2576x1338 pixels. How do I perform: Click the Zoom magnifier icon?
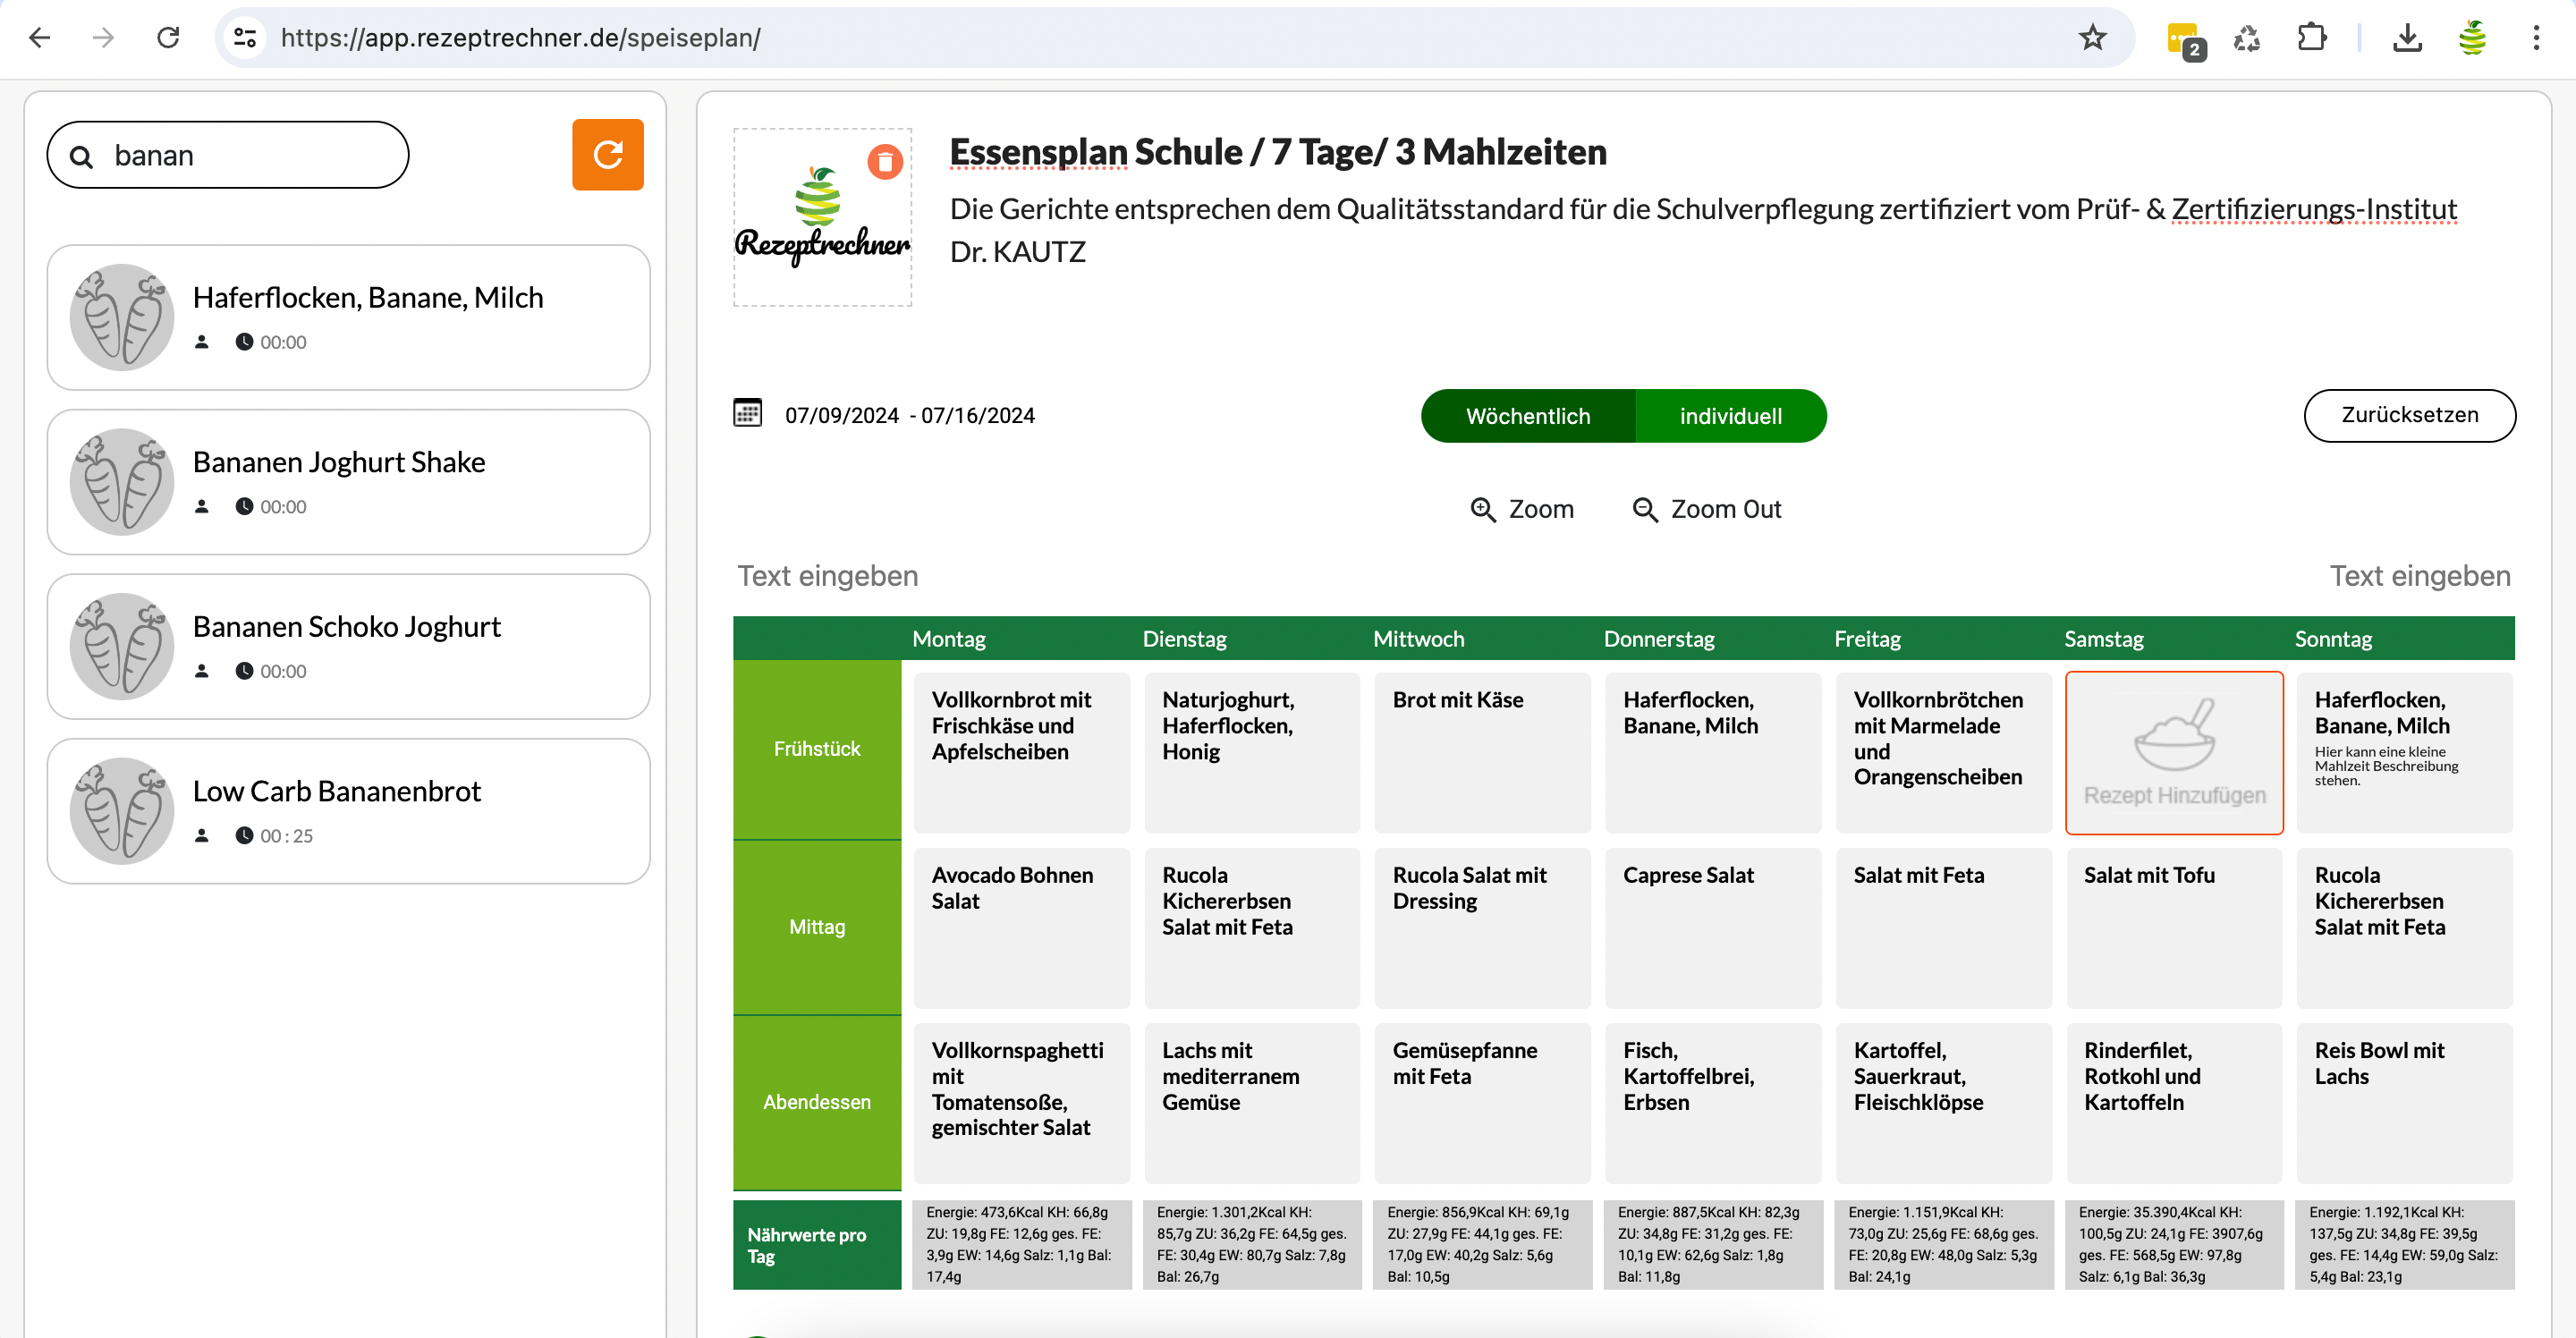[1482, 510]
